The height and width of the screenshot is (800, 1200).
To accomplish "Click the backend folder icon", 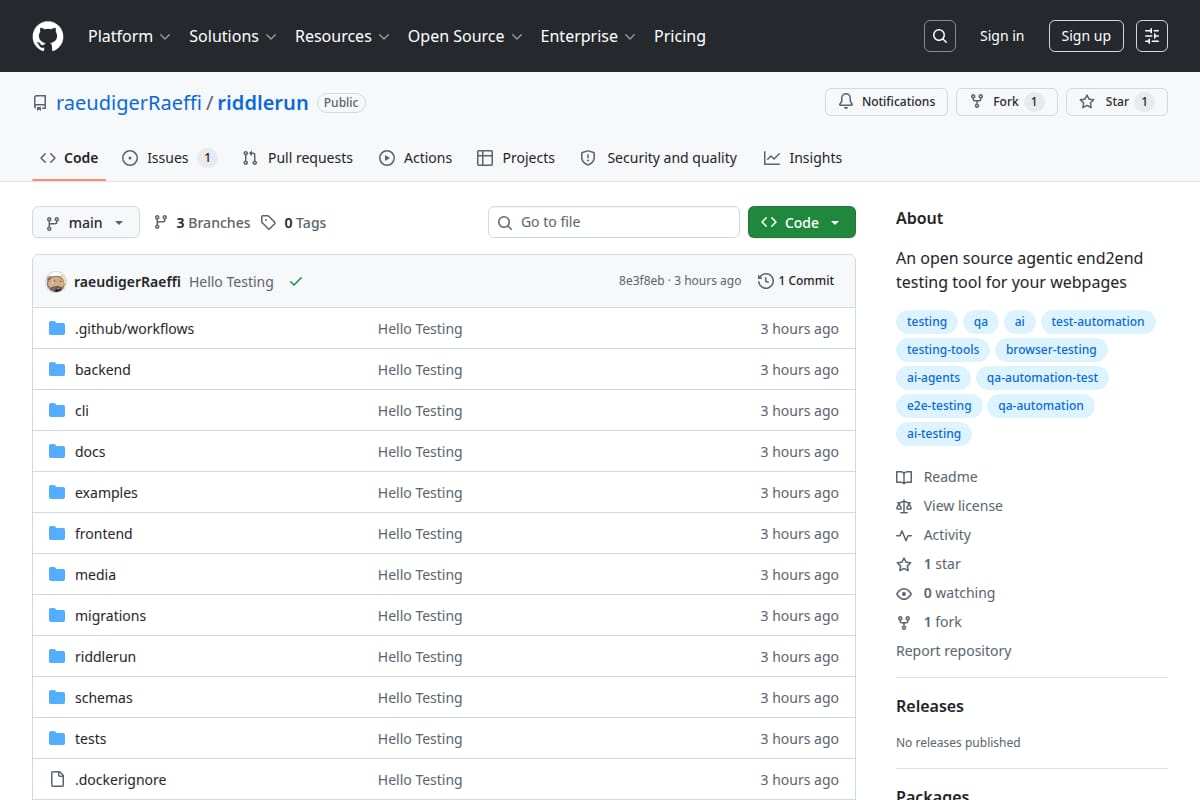I will click(x=57, y=370).
